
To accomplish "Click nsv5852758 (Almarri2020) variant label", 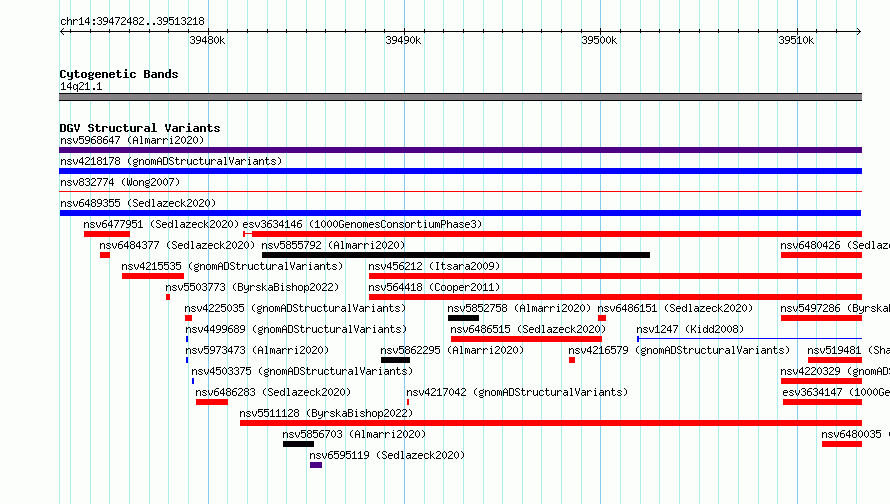I will pos(519,308).
